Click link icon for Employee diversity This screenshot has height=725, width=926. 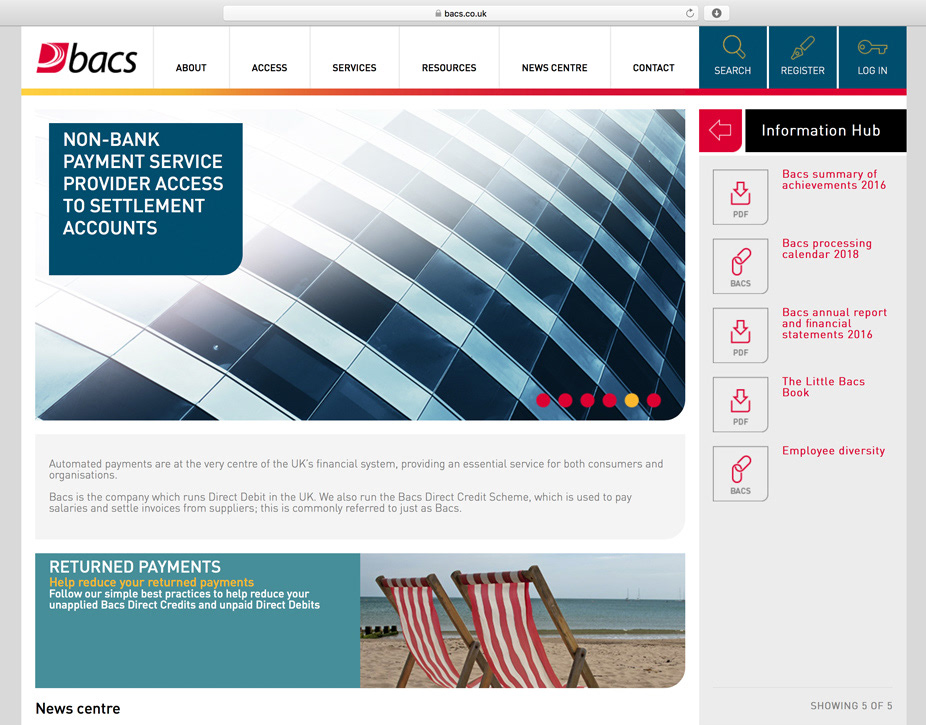tap(741, 473)
